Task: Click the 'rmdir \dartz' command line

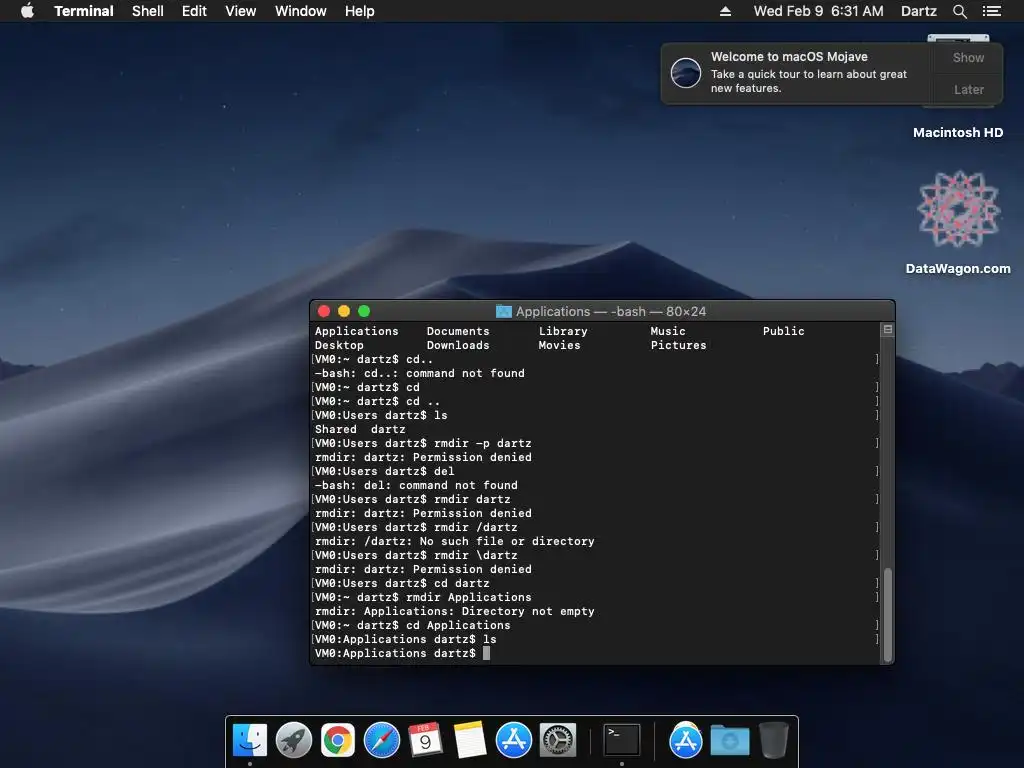Action: pos(416,555)
